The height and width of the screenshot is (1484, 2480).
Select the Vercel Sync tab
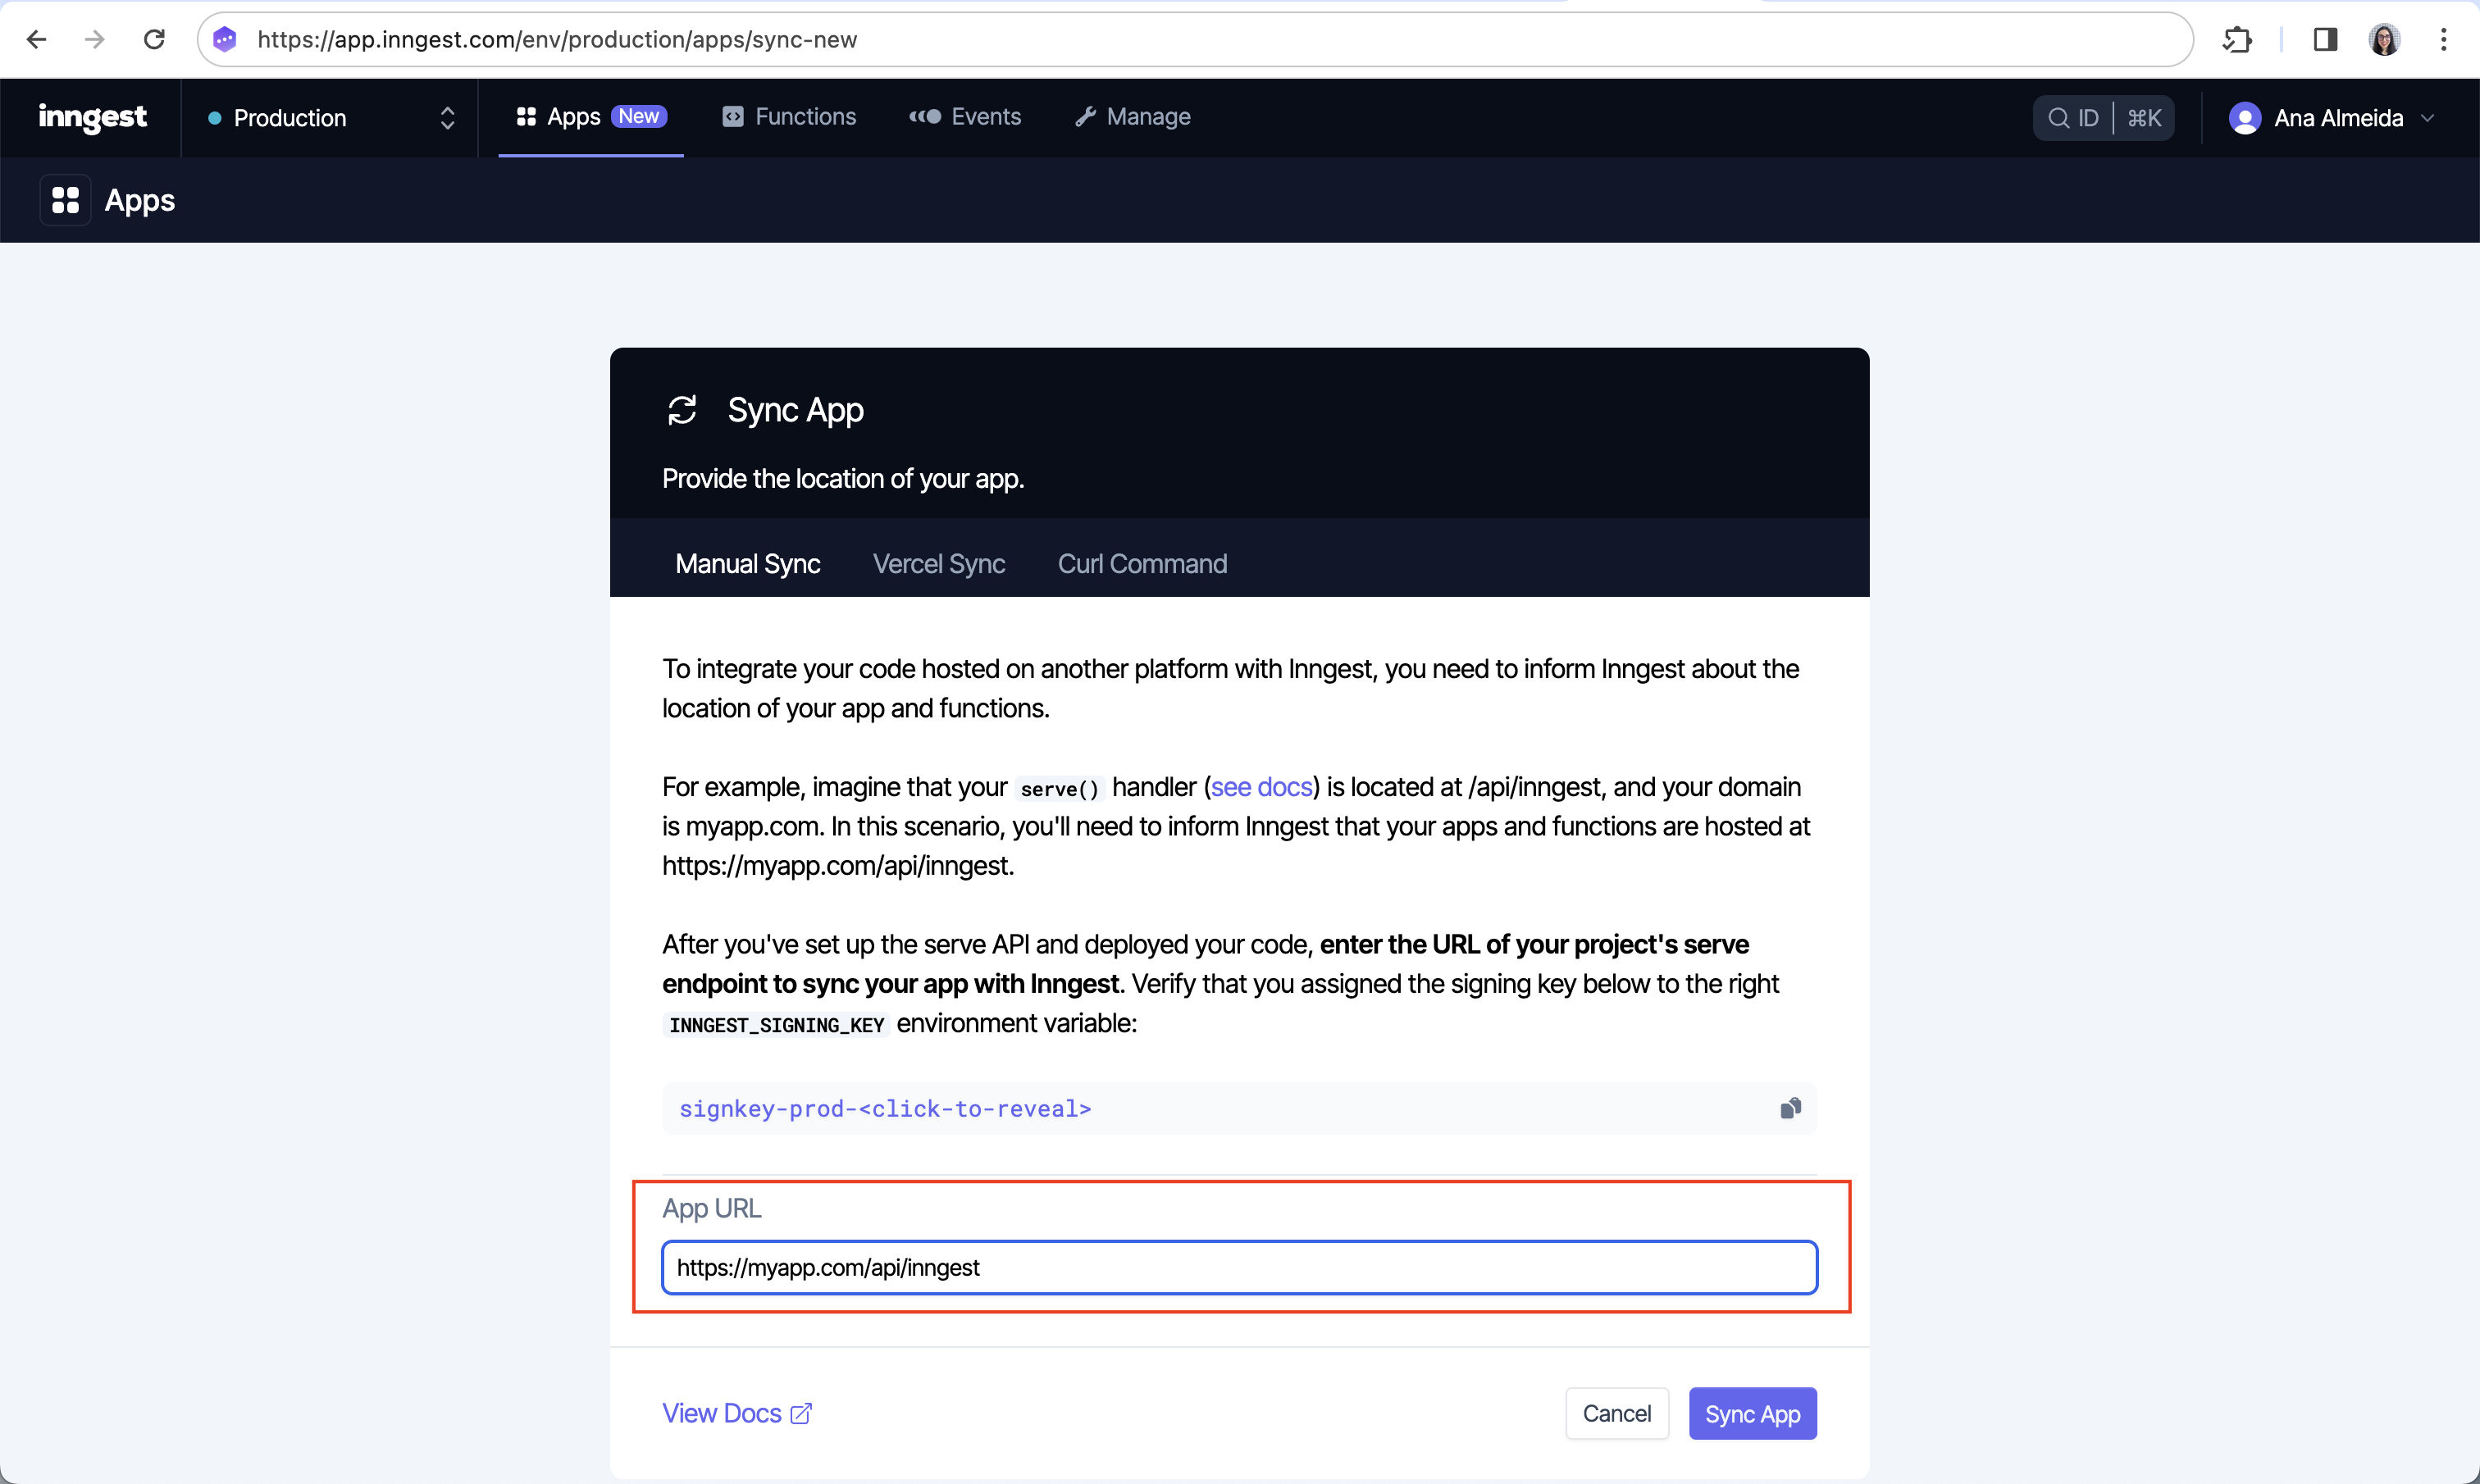[940, 563]
